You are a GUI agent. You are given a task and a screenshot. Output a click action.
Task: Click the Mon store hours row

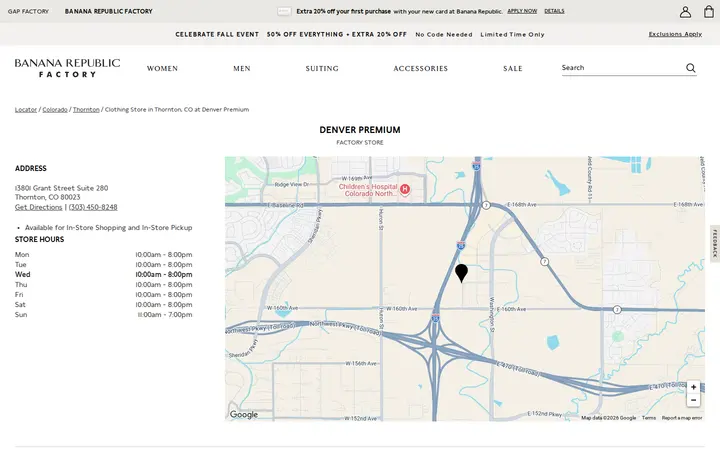[x=103, y=254]
